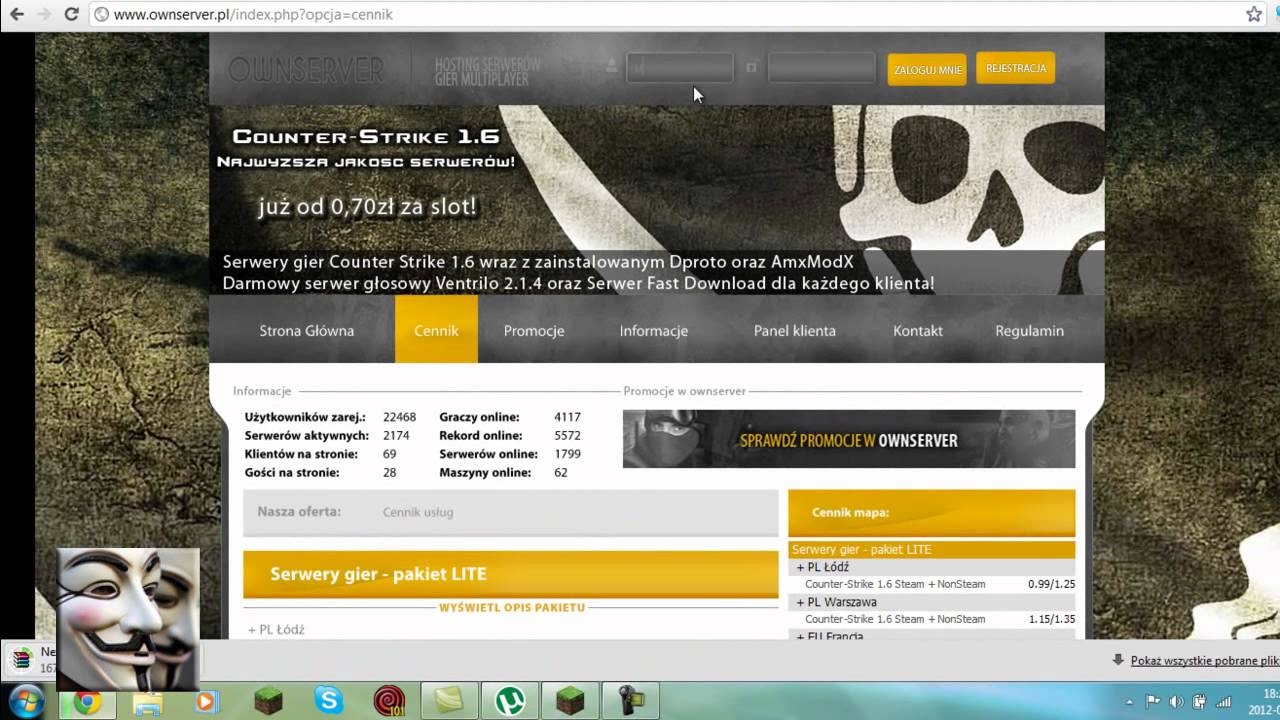Open the Strona Główna tab
The width and height of the screenshot is (1280, 720).
tap(307, 330)
